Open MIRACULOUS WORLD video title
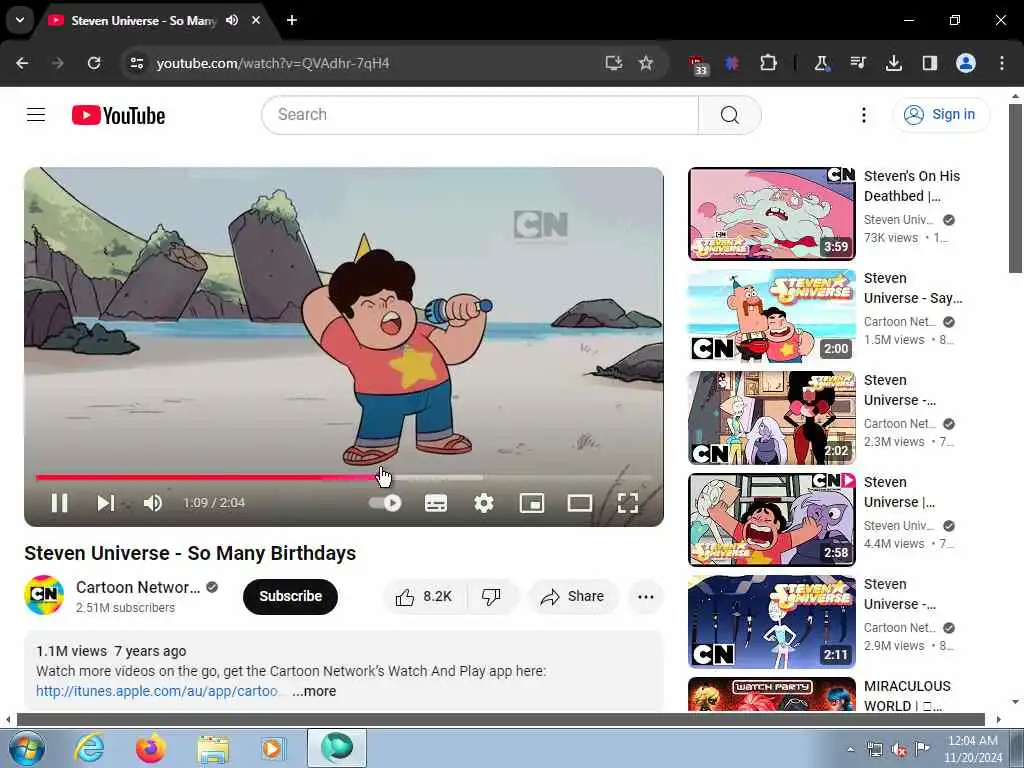 (907, 696)
